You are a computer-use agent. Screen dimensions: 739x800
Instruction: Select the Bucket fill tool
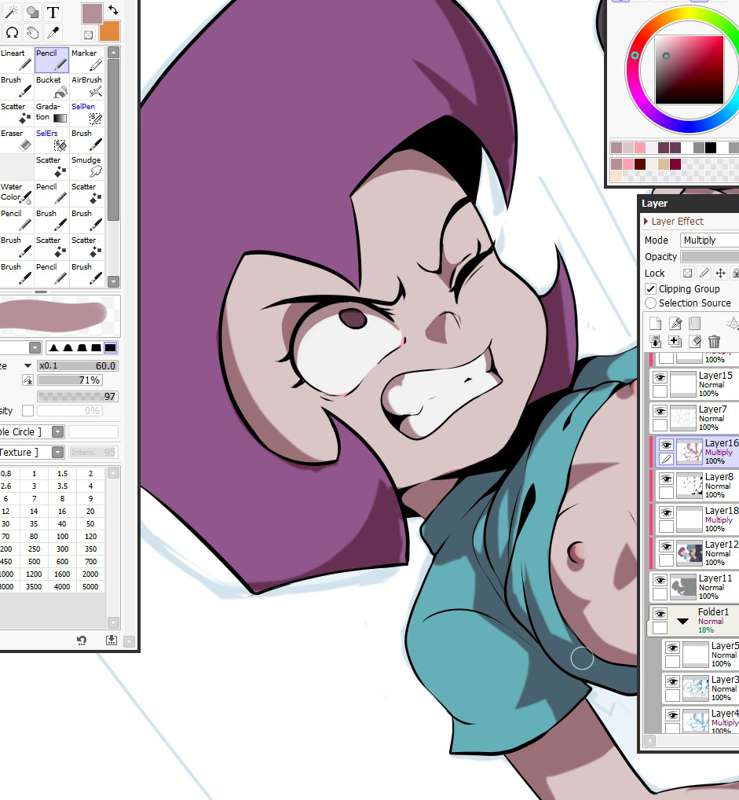point(52,87)
